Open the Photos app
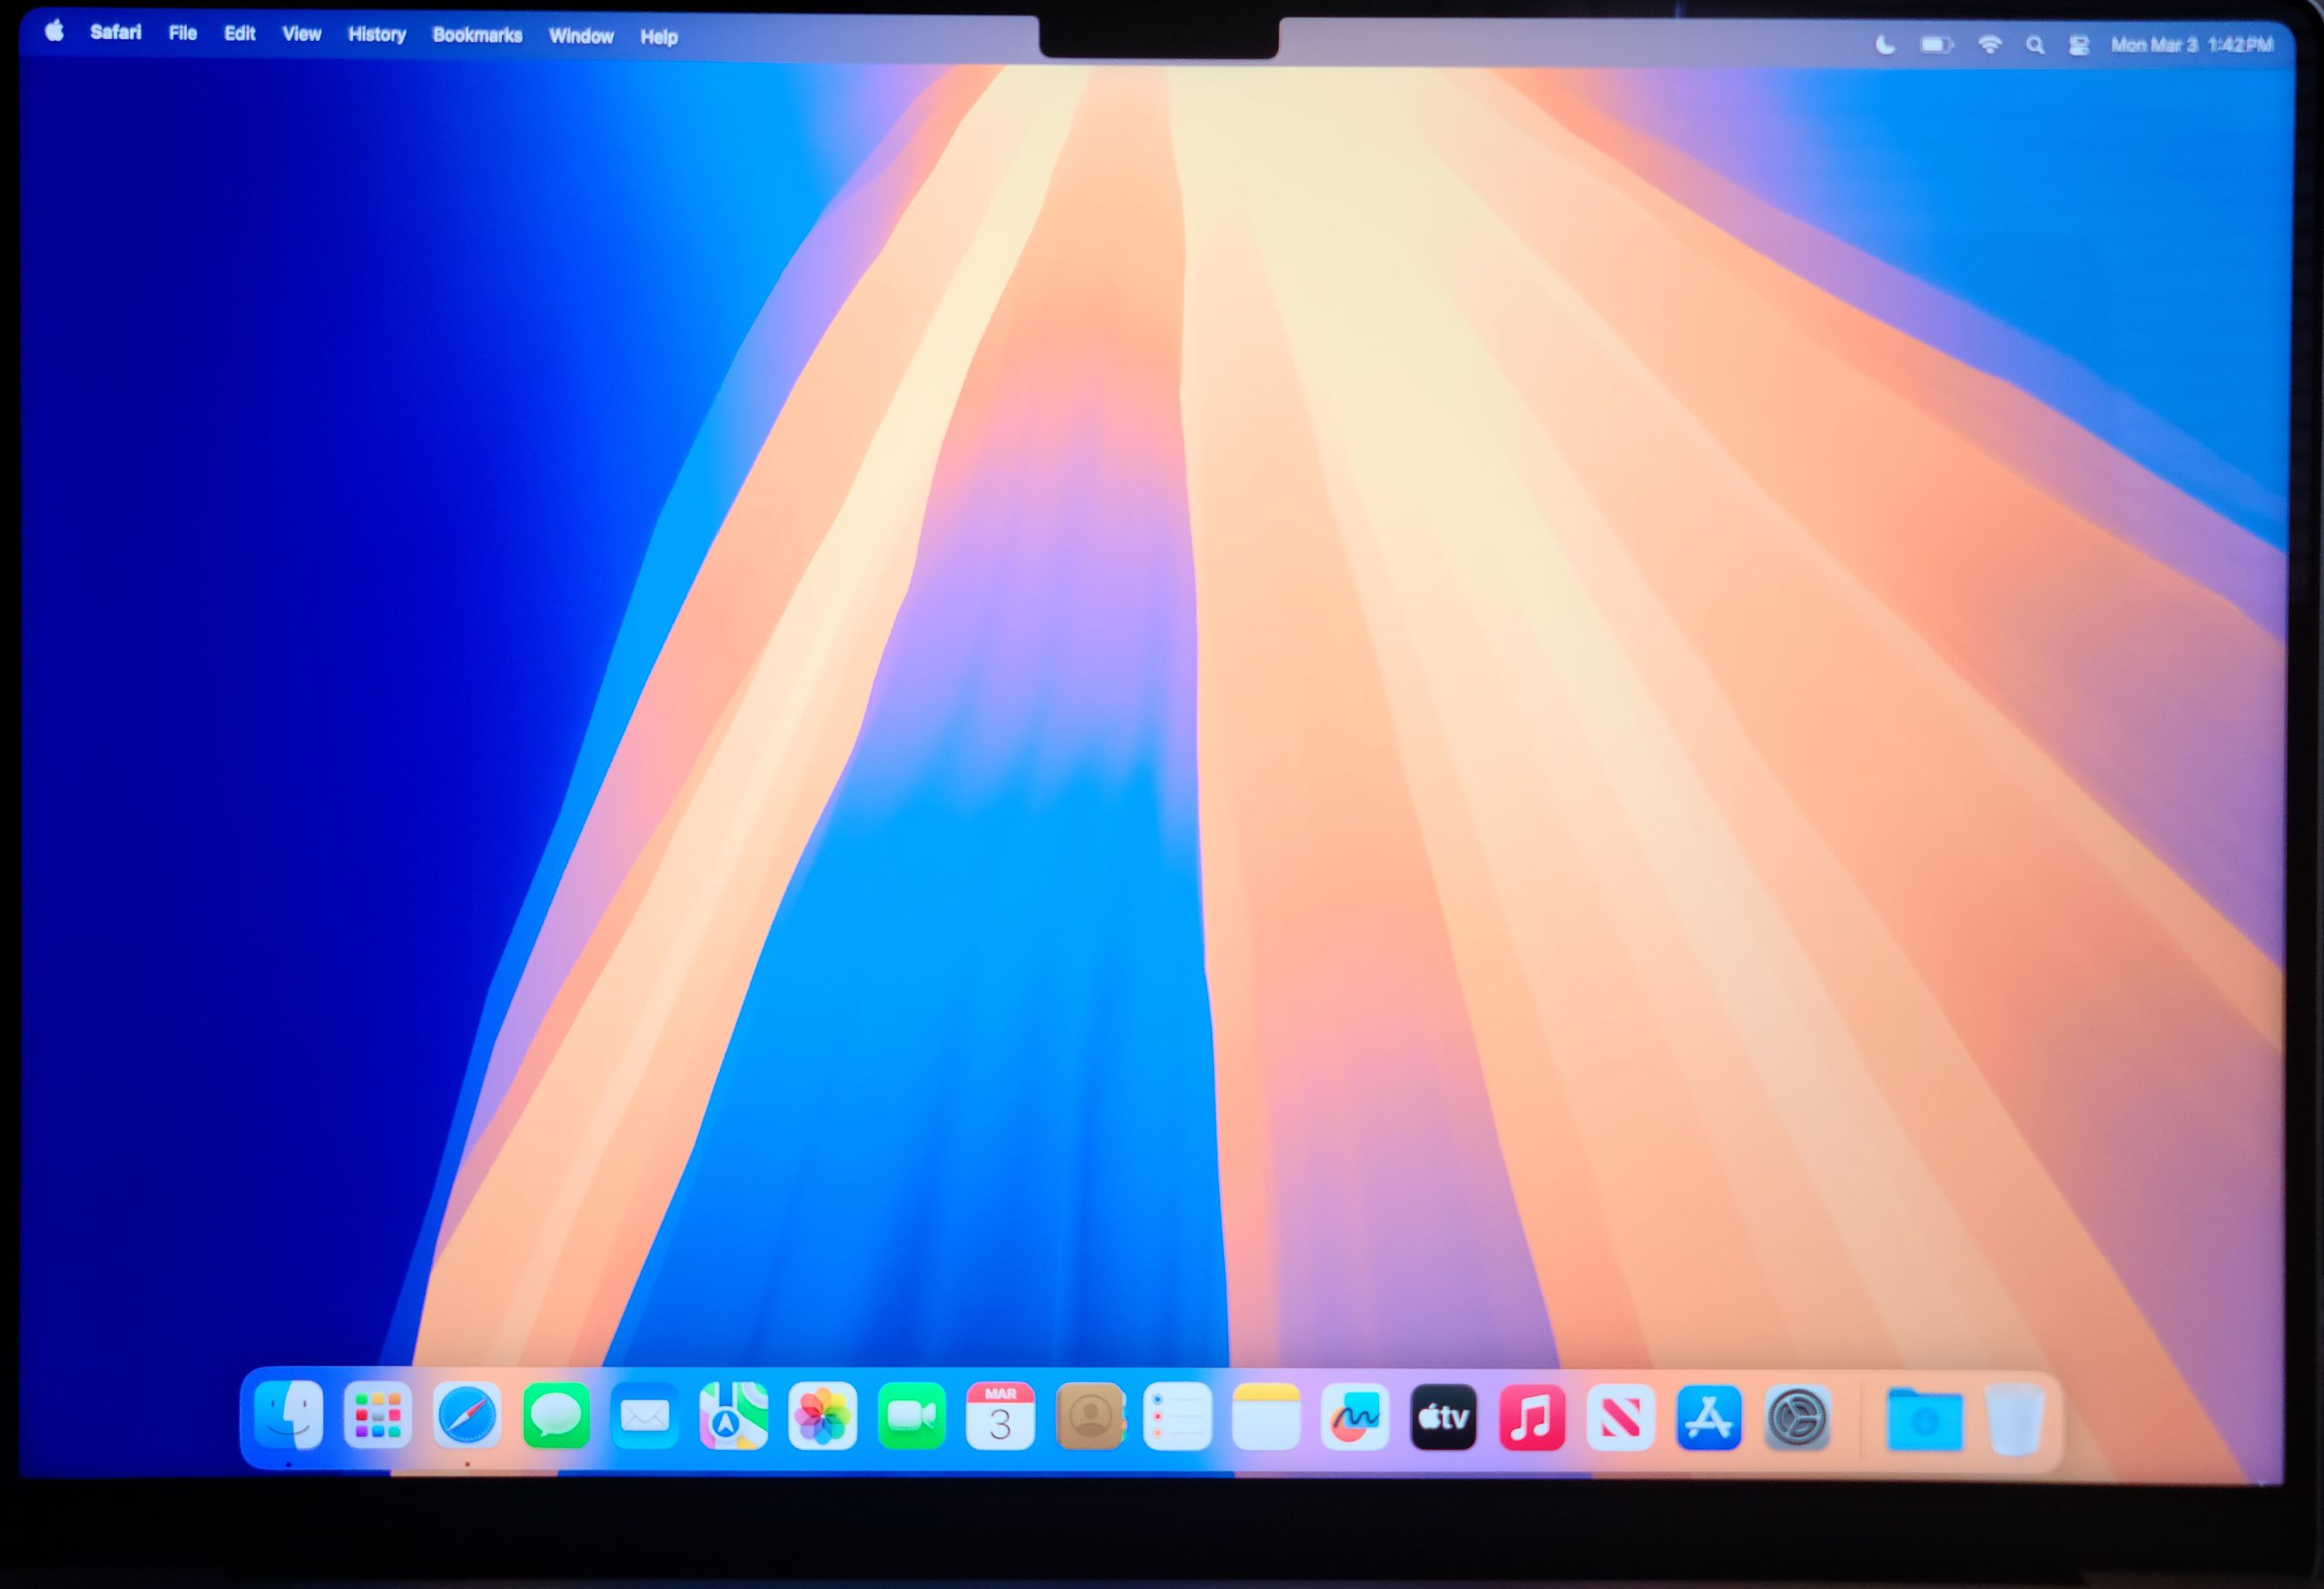2324x1589 pixels. tap(822, 1416)
